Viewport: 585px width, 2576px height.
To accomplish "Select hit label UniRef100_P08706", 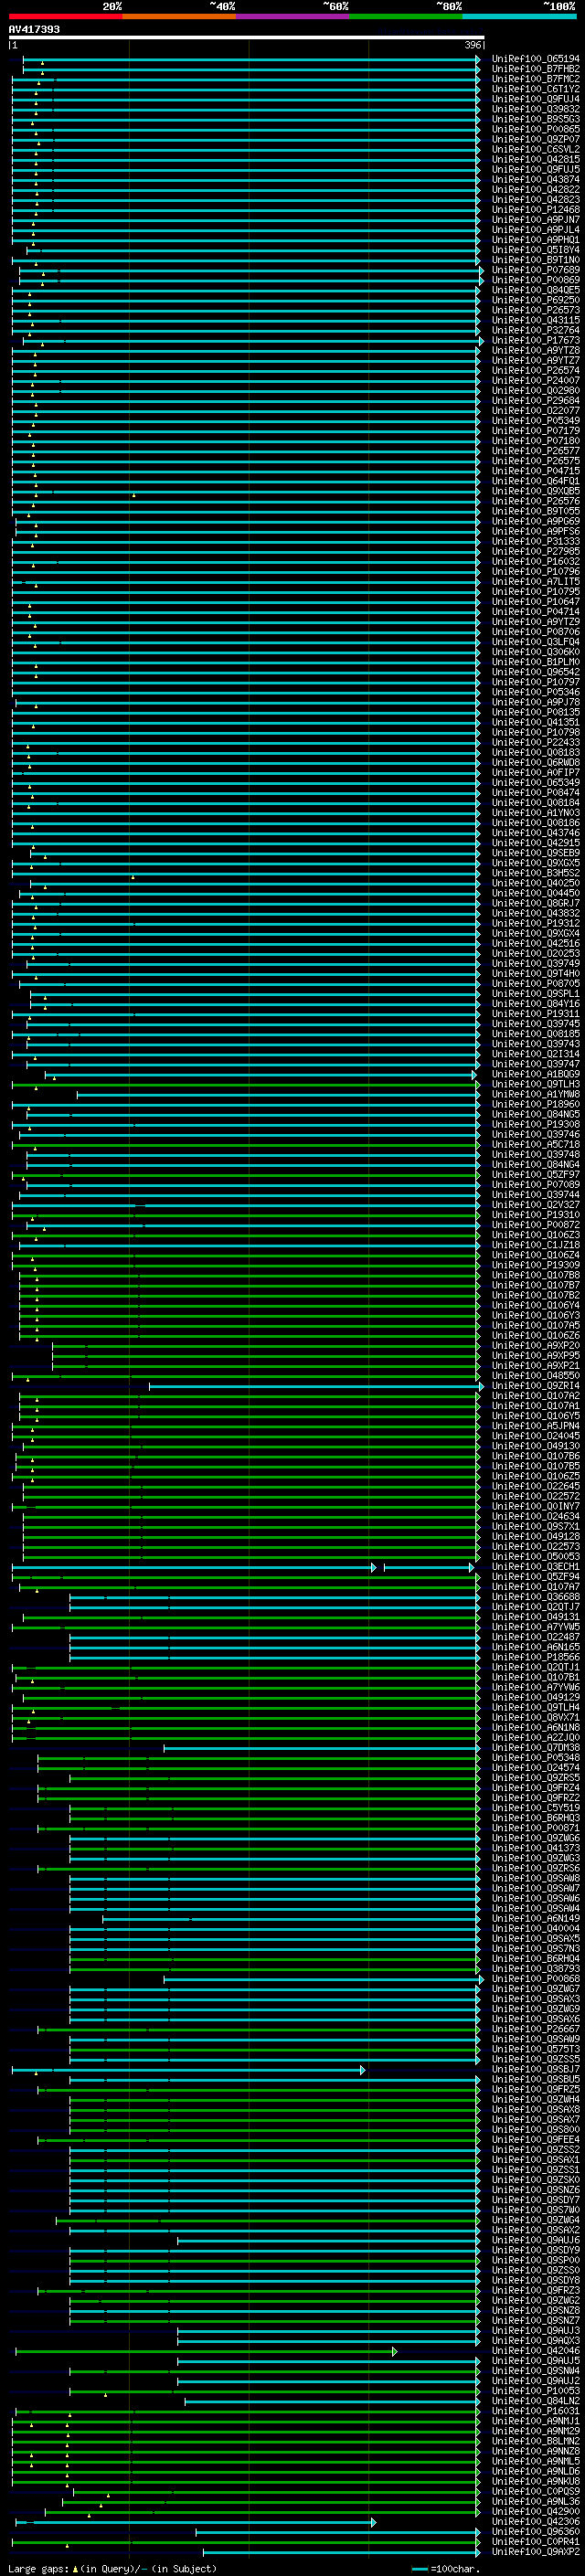I will tap(535, 632).
